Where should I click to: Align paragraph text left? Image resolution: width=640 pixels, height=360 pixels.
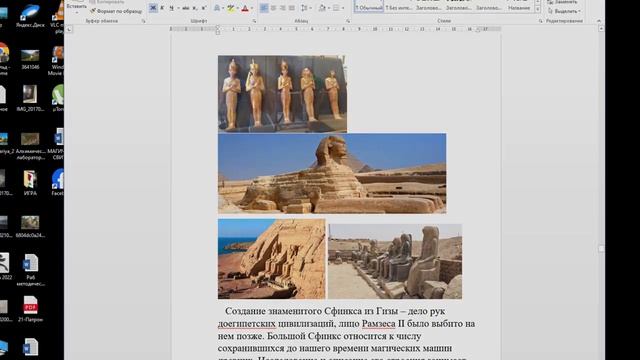pyautogui.click(x=264, y=8)
